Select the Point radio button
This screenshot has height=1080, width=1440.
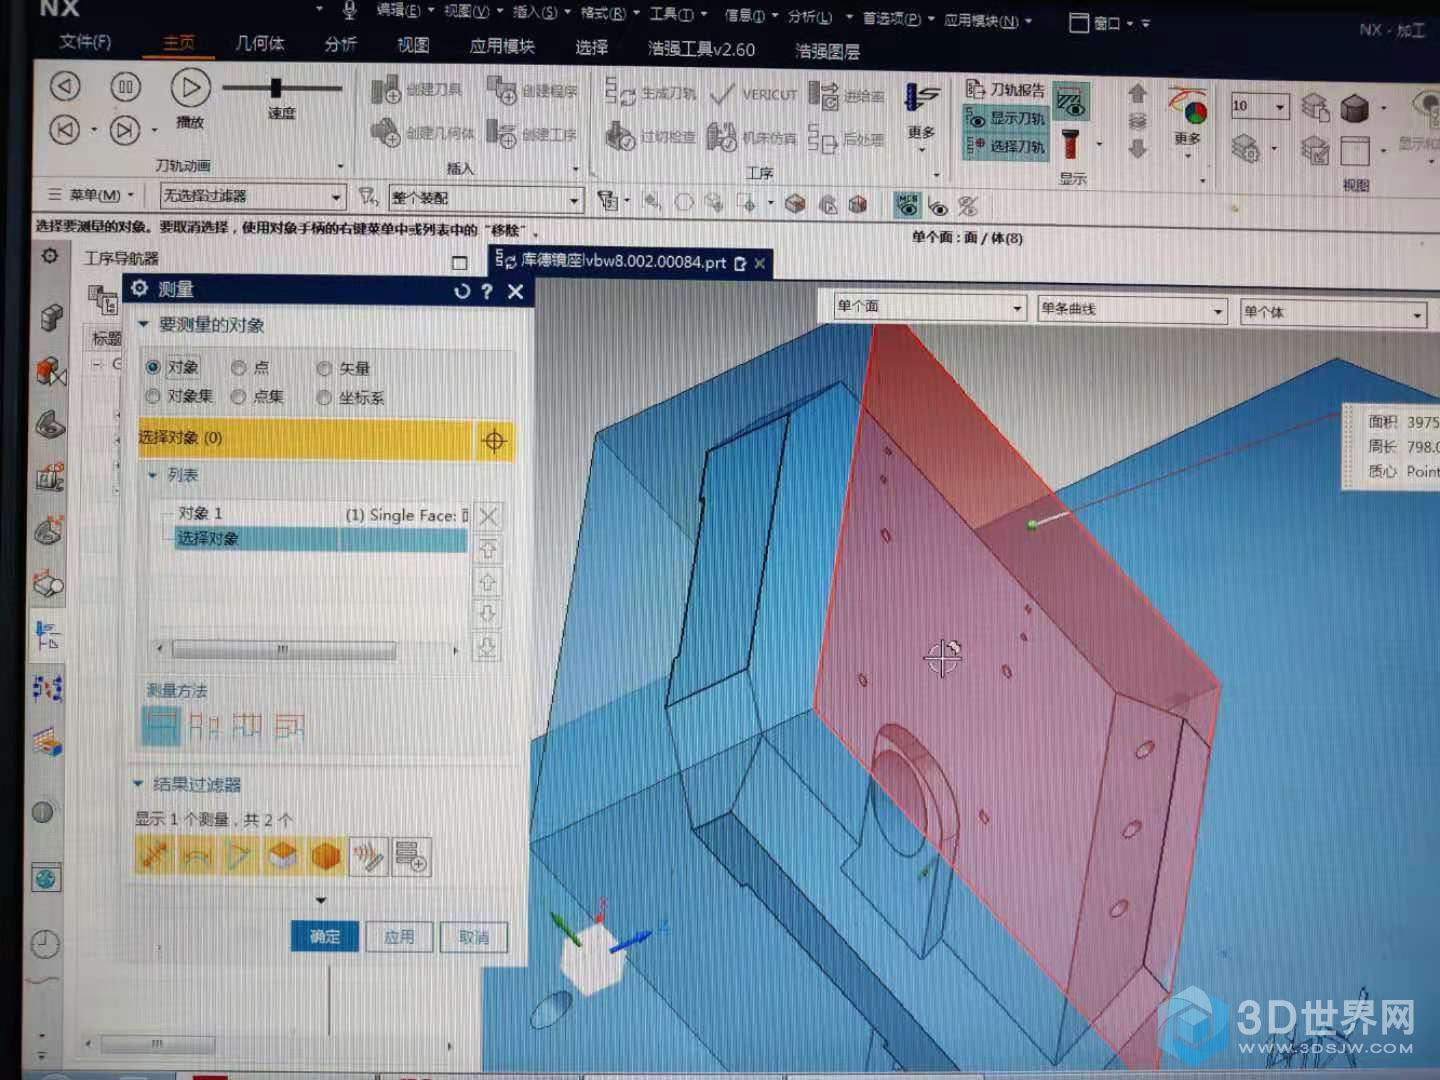click(x=238, y=368)
